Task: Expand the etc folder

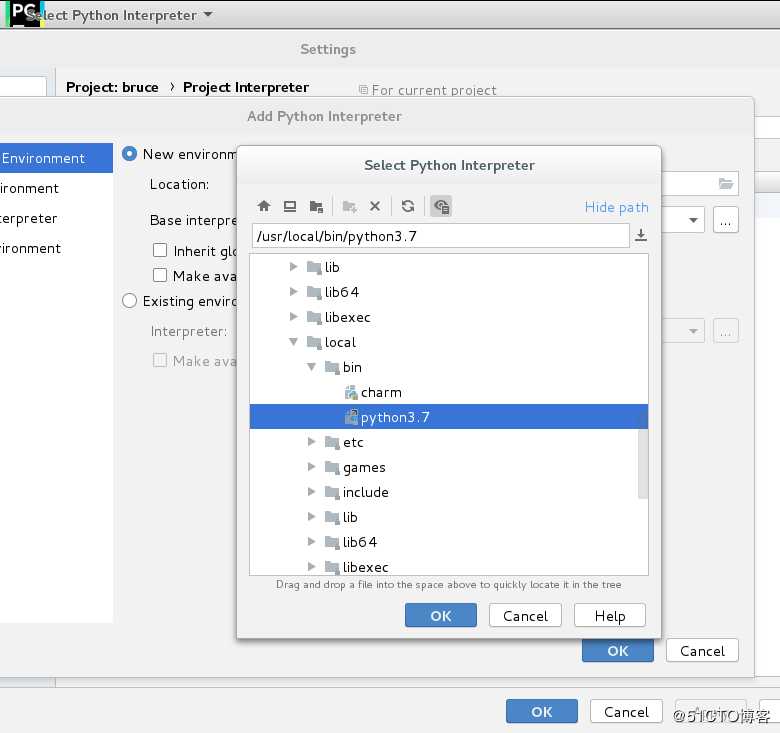Action: click(x=311, y=442)
